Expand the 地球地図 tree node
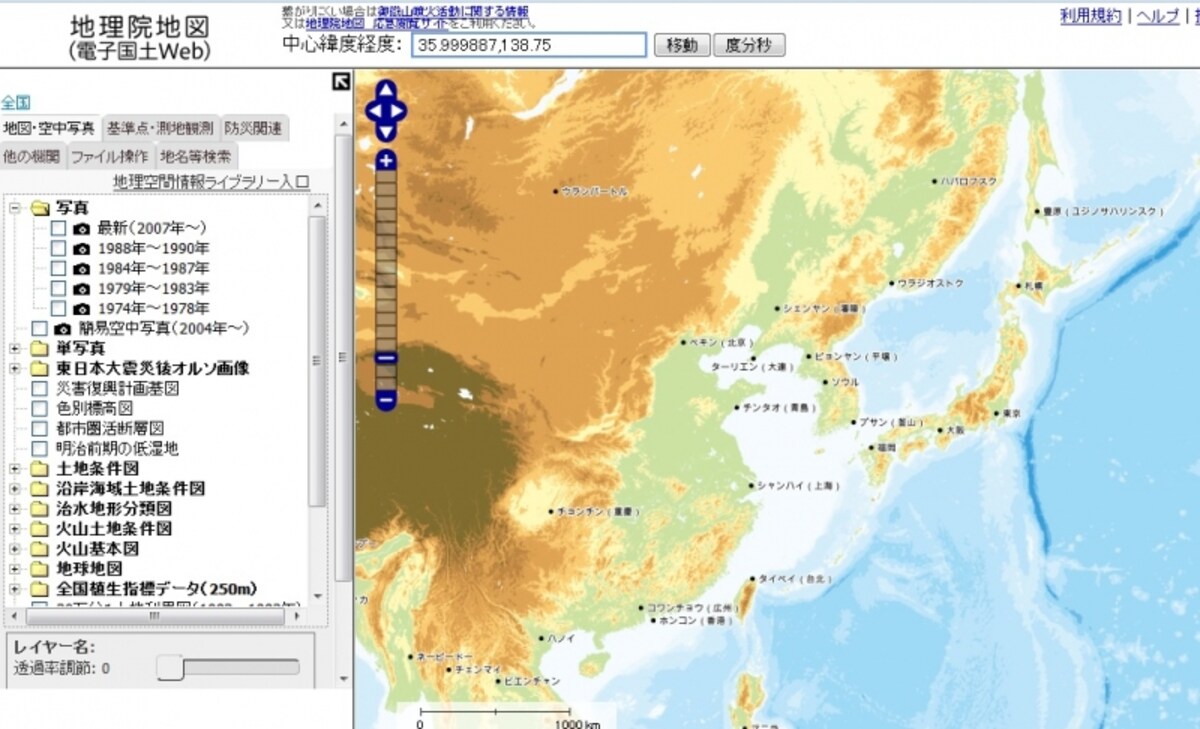Image resolution: width=1200 pixels, height=729 pixels. coord(15,569)
